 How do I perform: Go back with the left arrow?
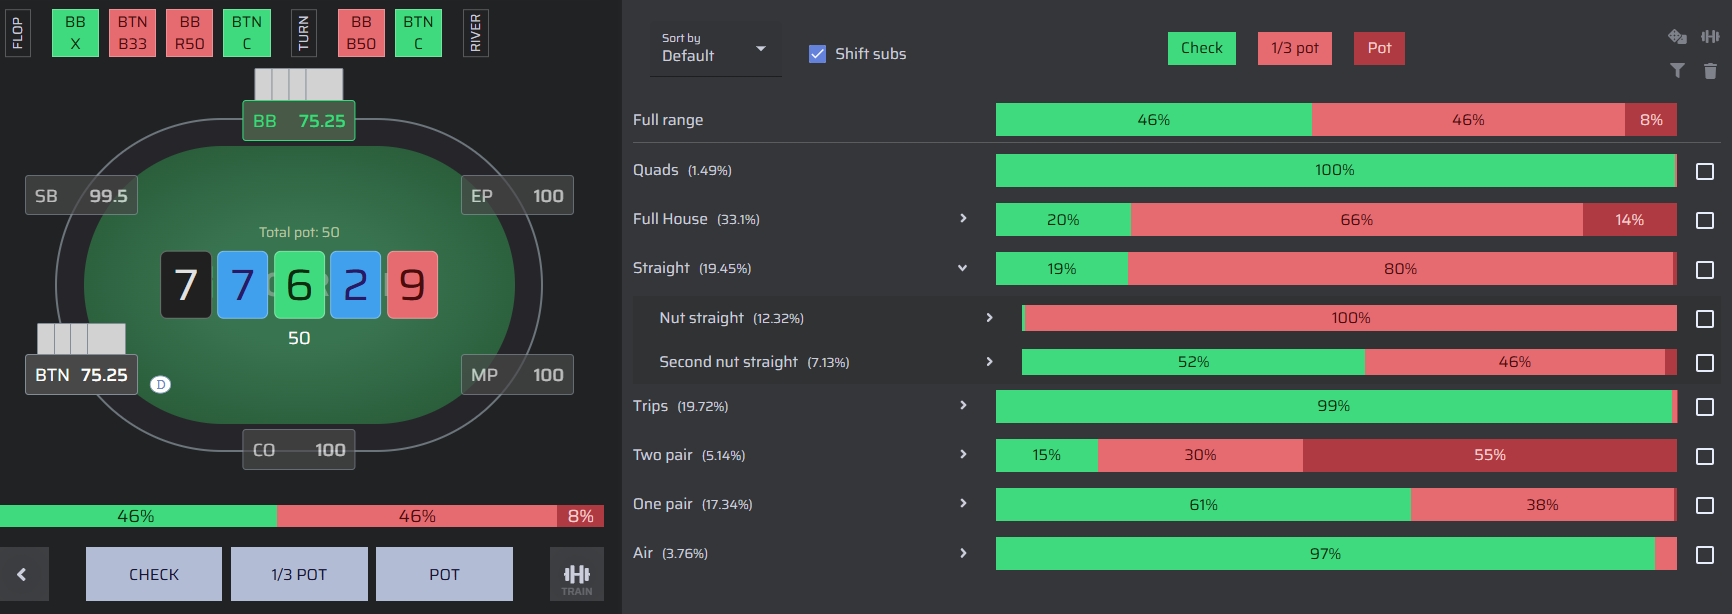(24, 574)
